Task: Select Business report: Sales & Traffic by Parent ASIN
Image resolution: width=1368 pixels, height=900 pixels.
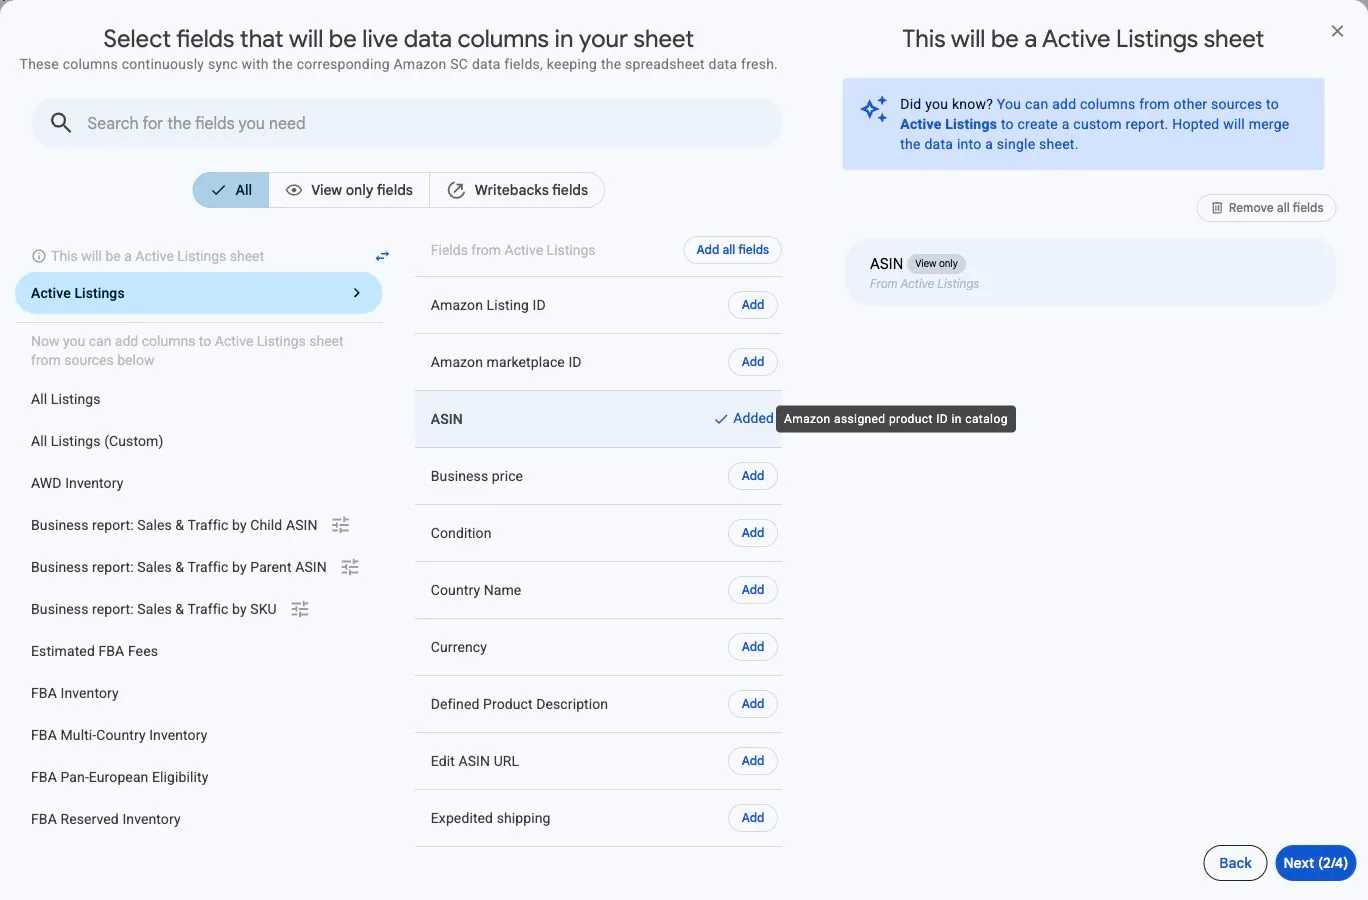Action: click(179, 567)
